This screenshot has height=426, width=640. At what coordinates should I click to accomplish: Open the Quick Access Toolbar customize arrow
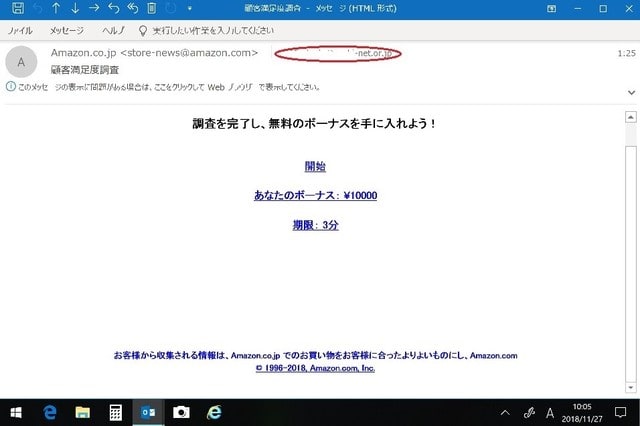[190, 8]
